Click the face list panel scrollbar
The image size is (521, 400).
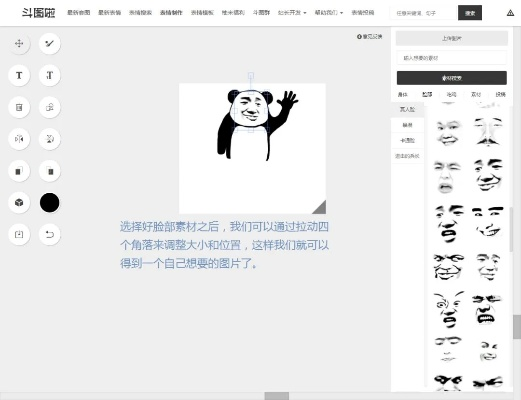tap(511, 229)
